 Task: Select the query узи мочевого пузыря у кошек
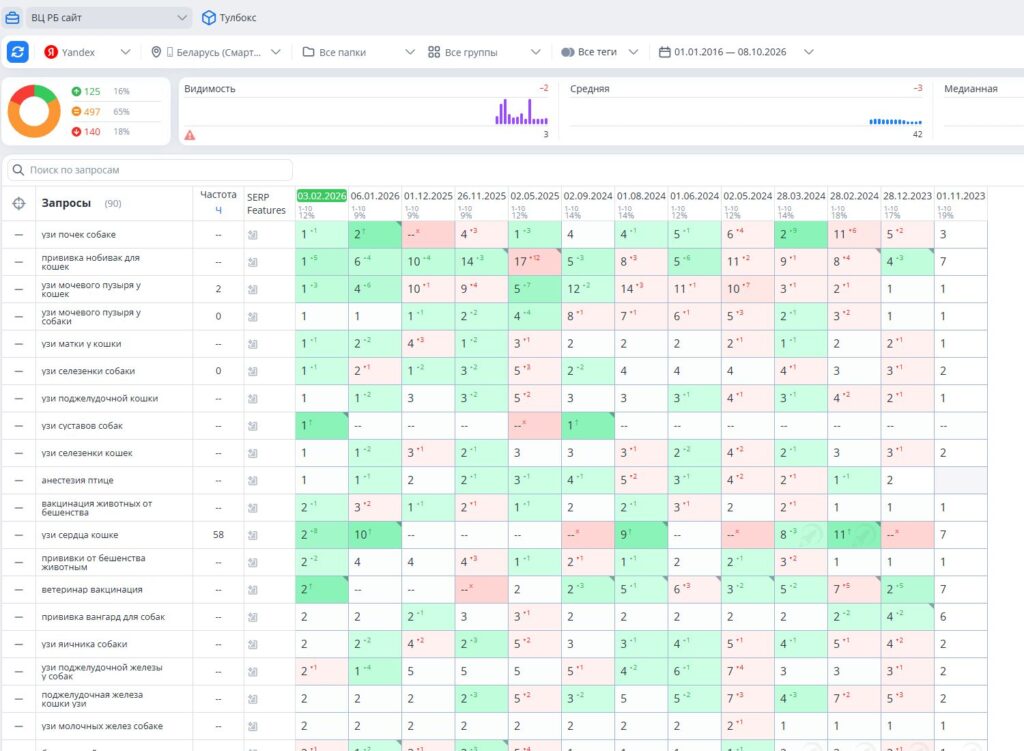coord(91,289)
